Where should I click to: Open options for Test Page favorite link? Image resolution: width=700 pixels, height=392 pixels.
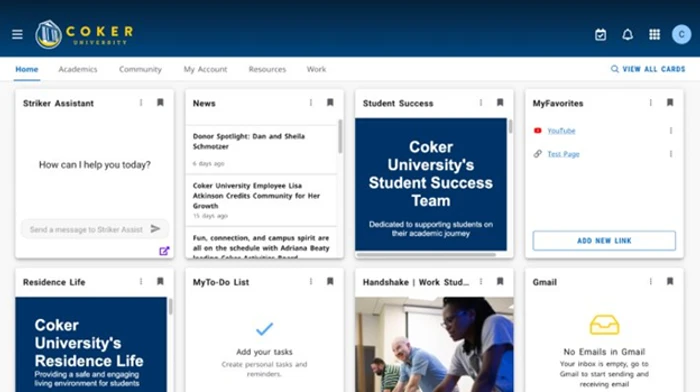[671, 154]
